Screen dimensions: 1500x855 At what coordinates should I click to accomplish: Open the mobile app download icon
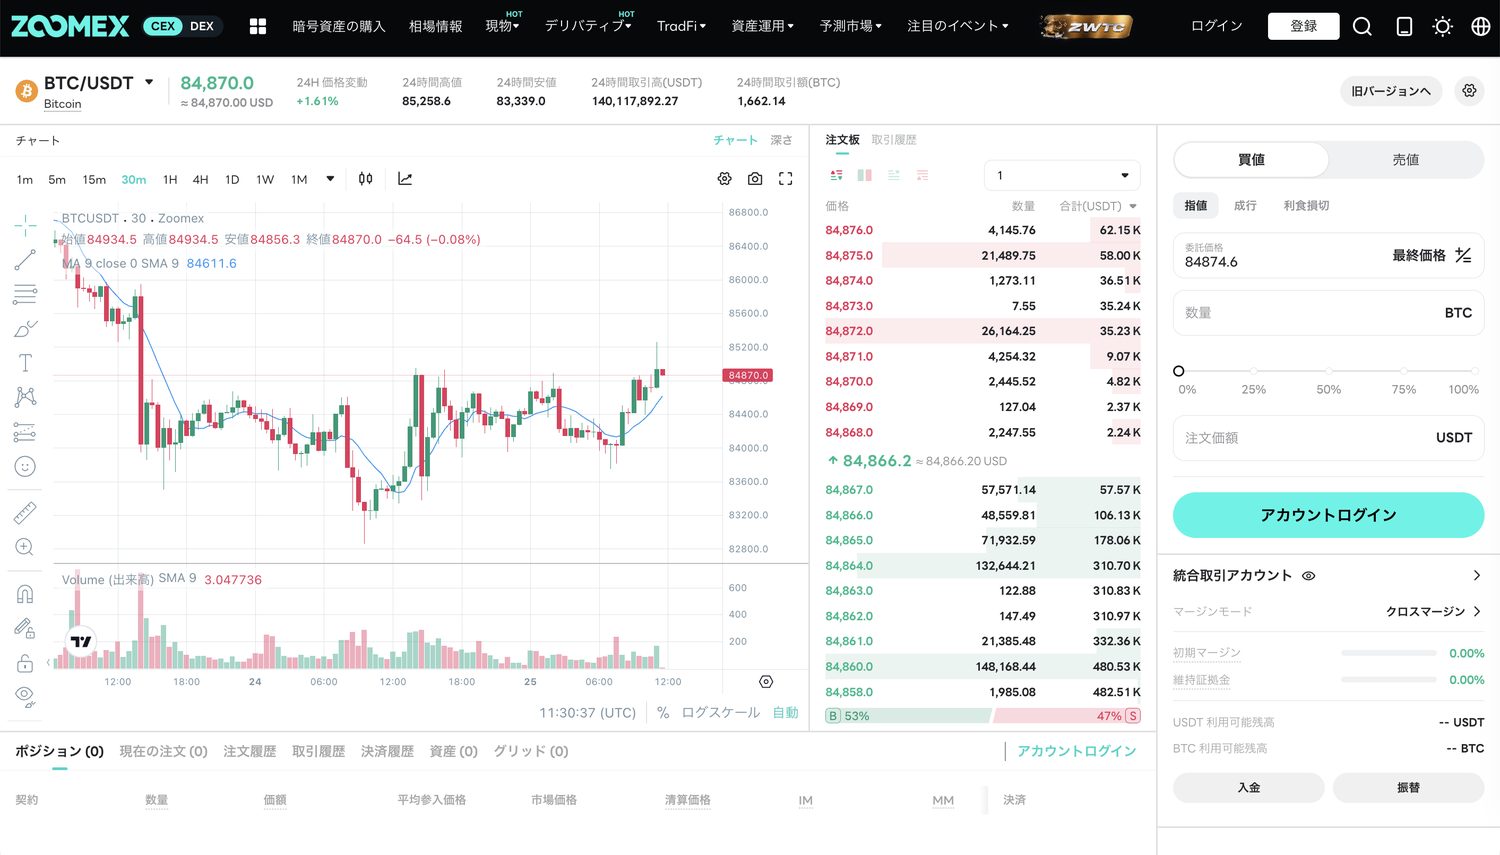(1404, 27)
